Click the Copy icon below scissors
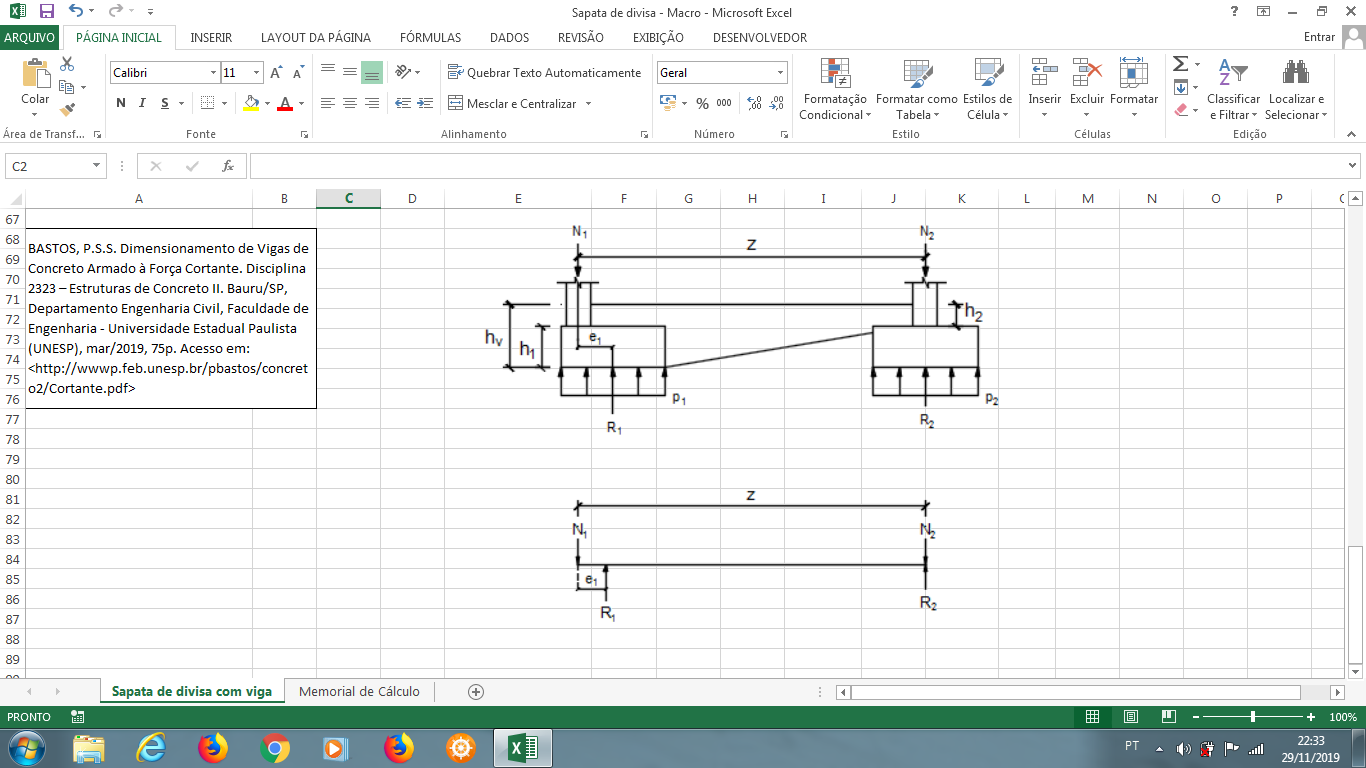Viewport: 1366px width, 768px height. tap(68, 86)
